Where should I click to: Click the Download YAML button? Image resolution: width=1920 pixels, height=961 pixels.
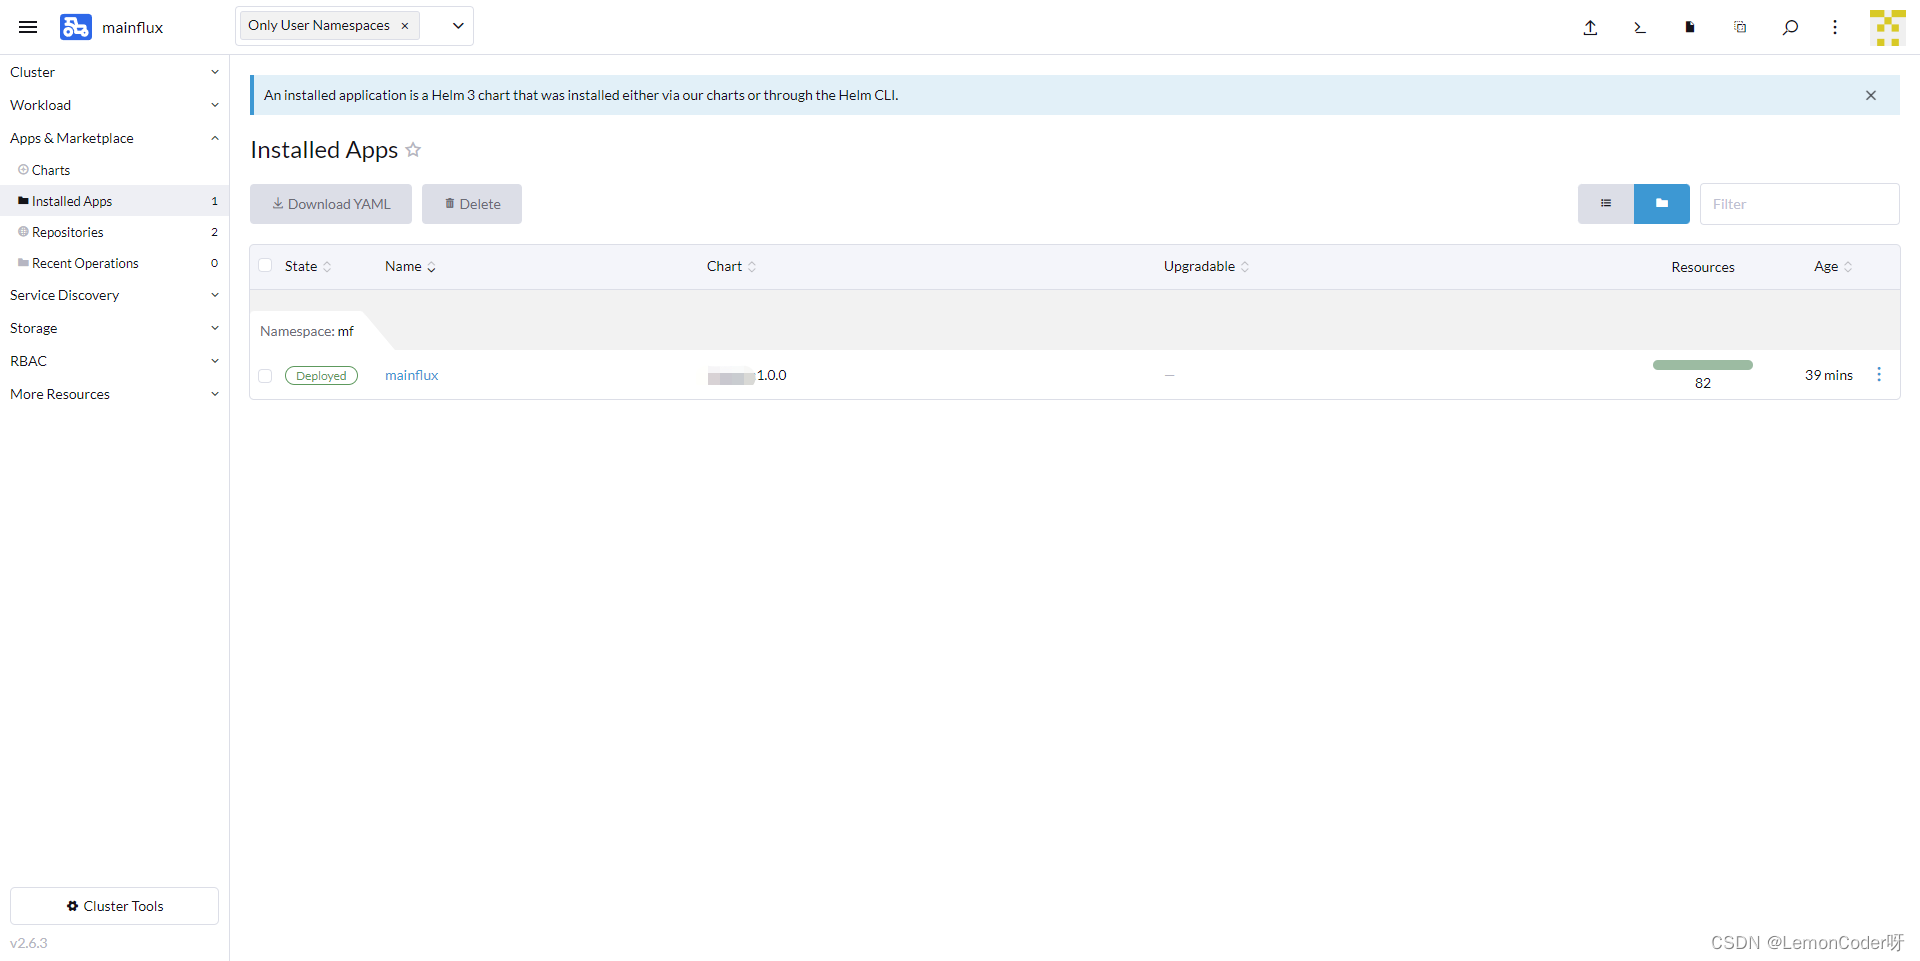click(x=331, y=204)
